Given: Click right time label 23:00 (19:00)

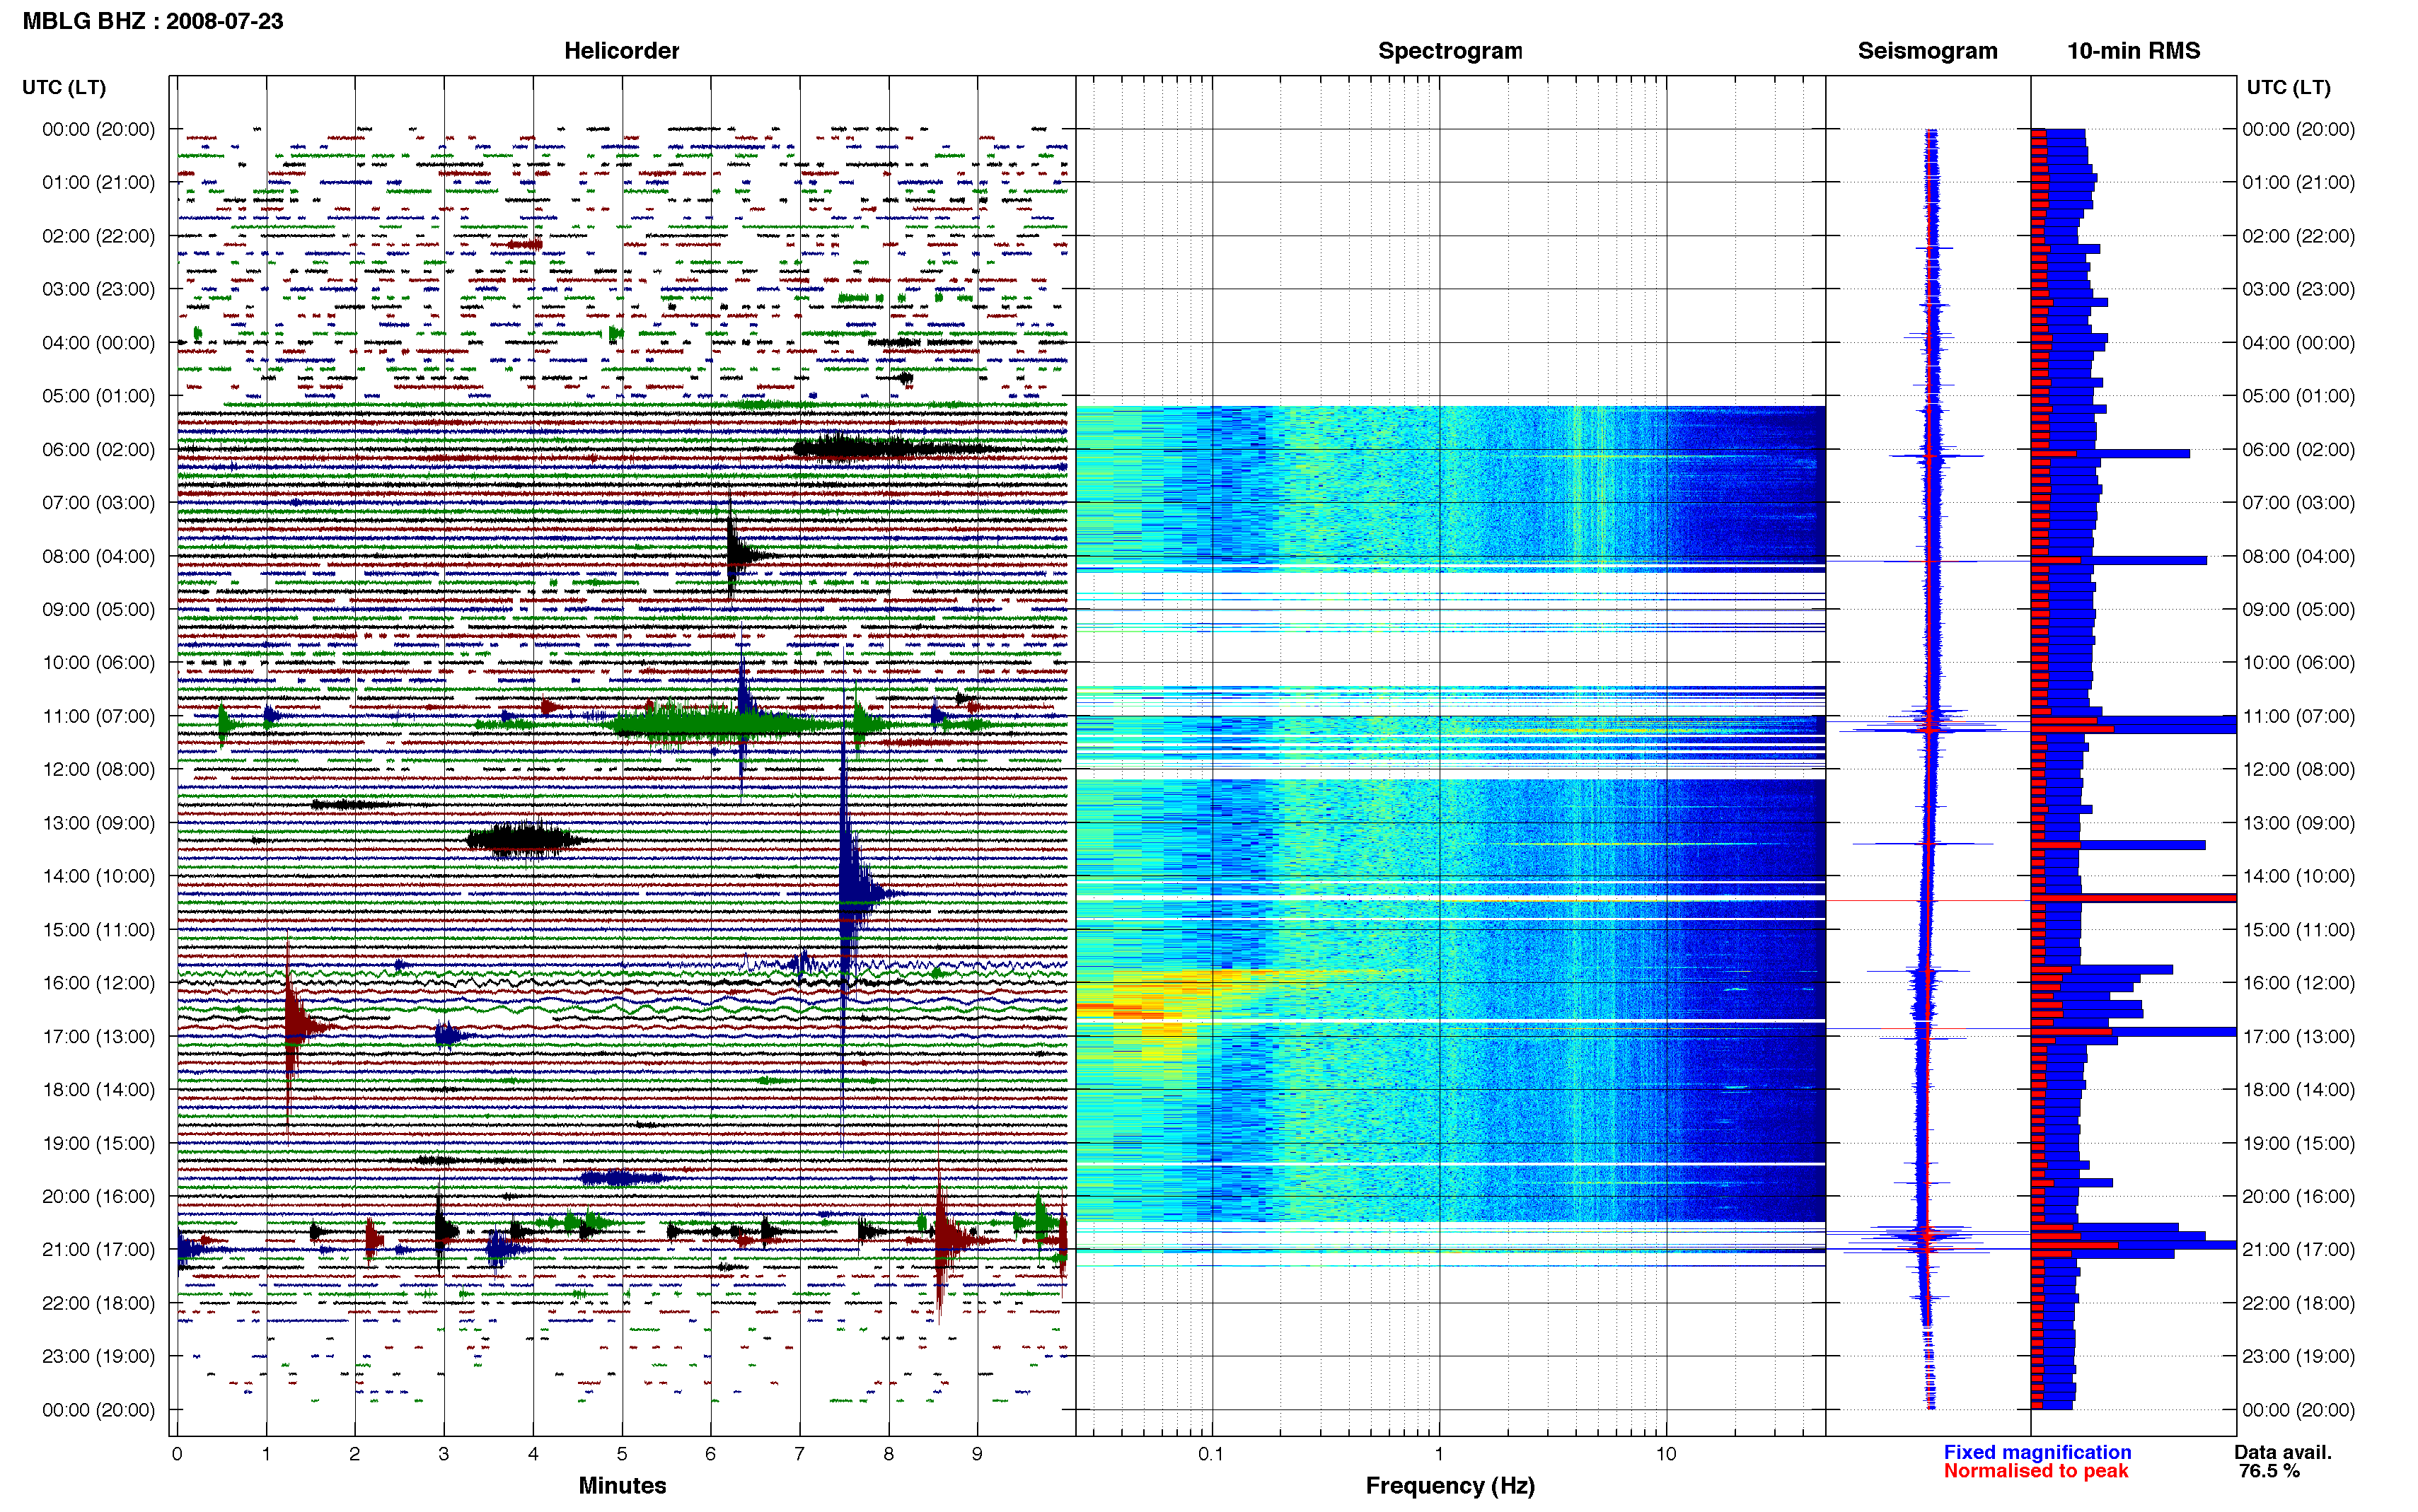Looking at the screenshot, I should click(x=2298, y=1356).
